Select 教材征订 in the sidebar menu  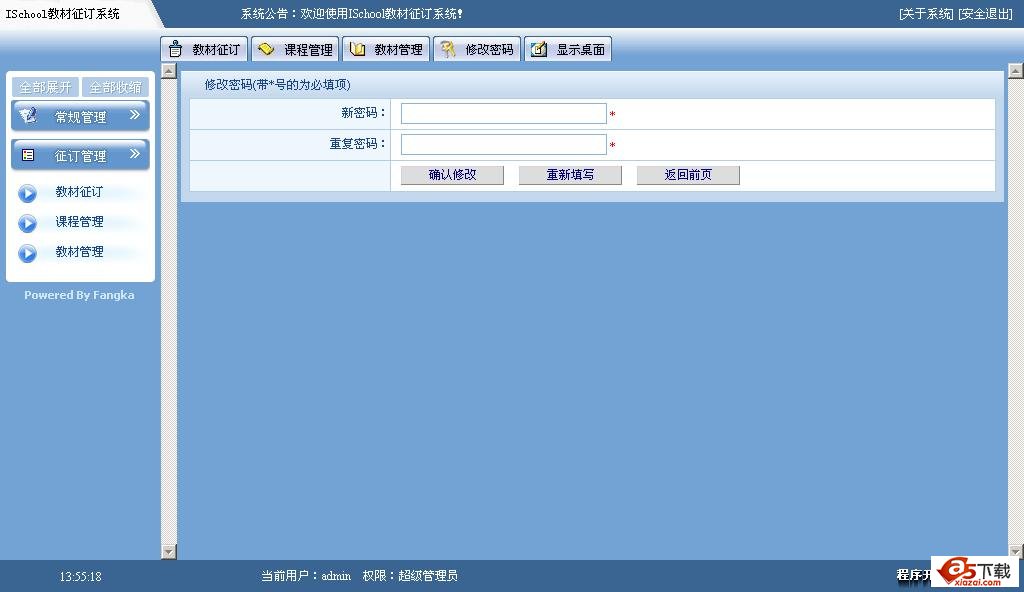click(x=79, y=191)
